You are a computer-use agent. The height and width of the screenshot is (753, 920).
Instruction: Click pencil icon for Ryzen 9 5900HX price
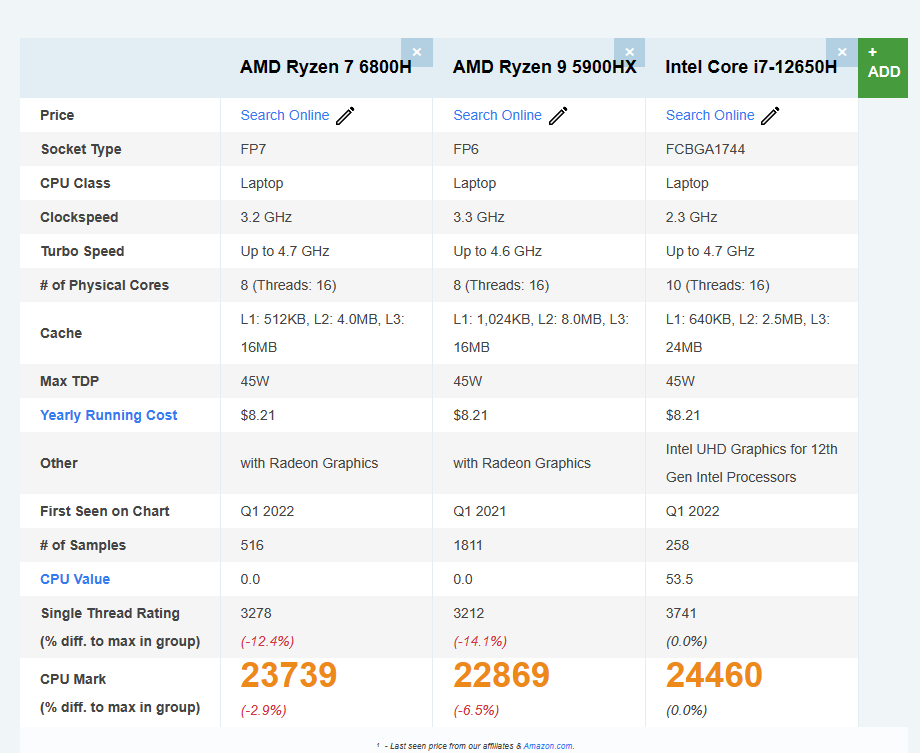coord(558,116)
